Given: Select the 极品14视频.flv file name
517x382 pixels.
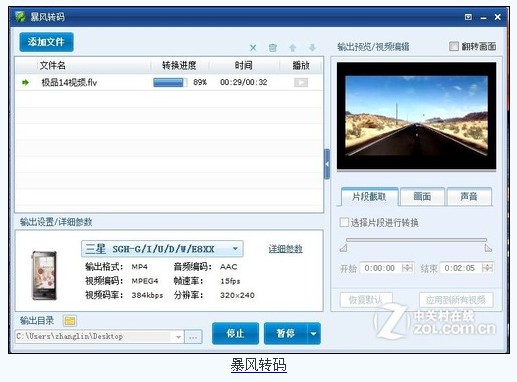Looking at the screenshot, I should tap(69, 82).
